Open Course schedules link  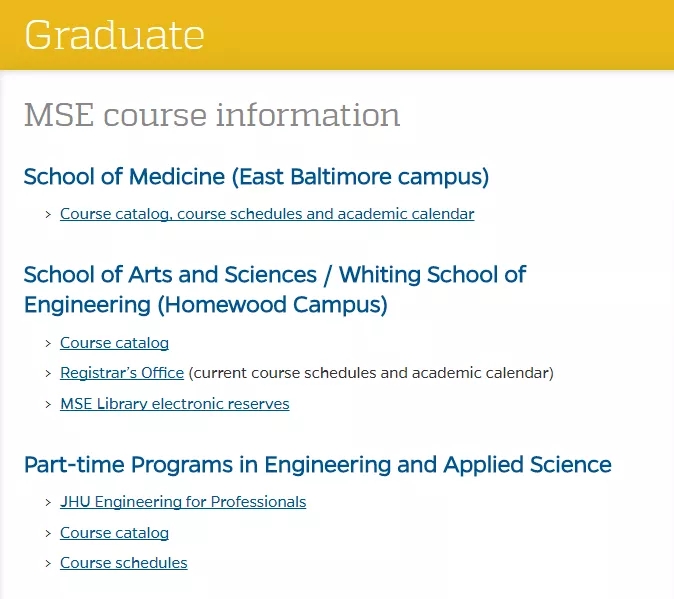tap(124, 563)
